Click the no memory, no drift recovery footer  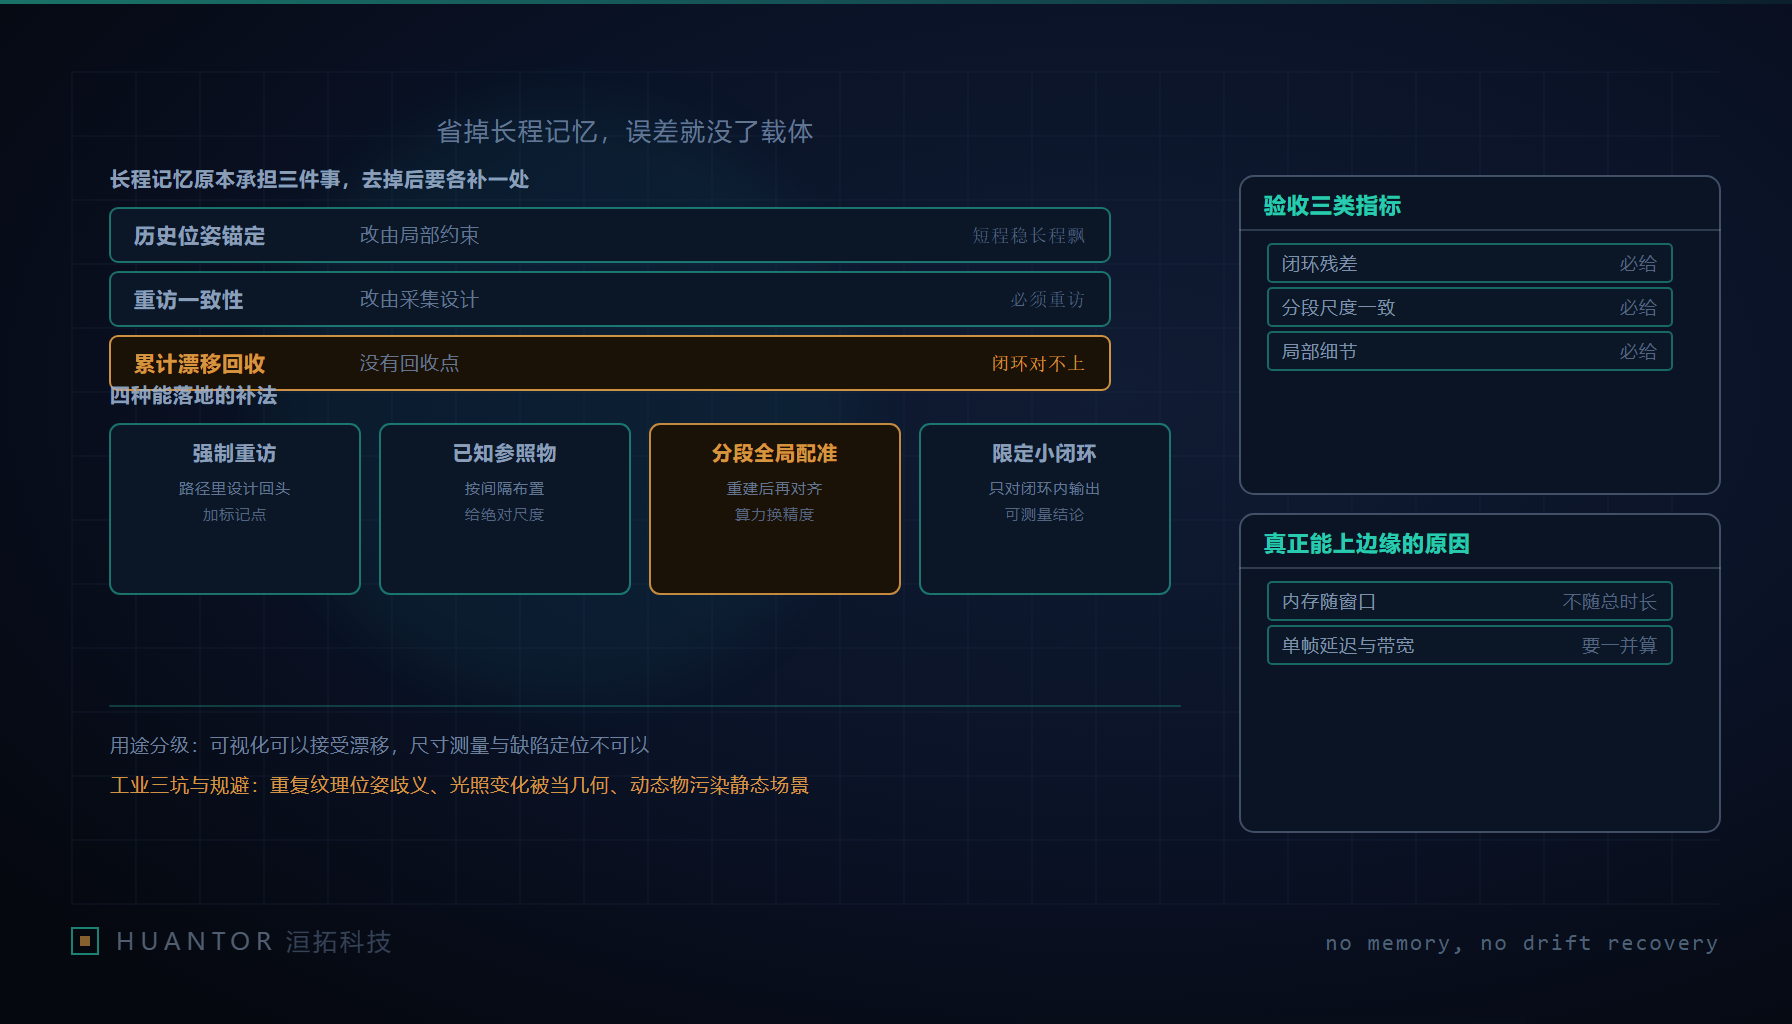pyautogui.click(x=1521, y=943)
